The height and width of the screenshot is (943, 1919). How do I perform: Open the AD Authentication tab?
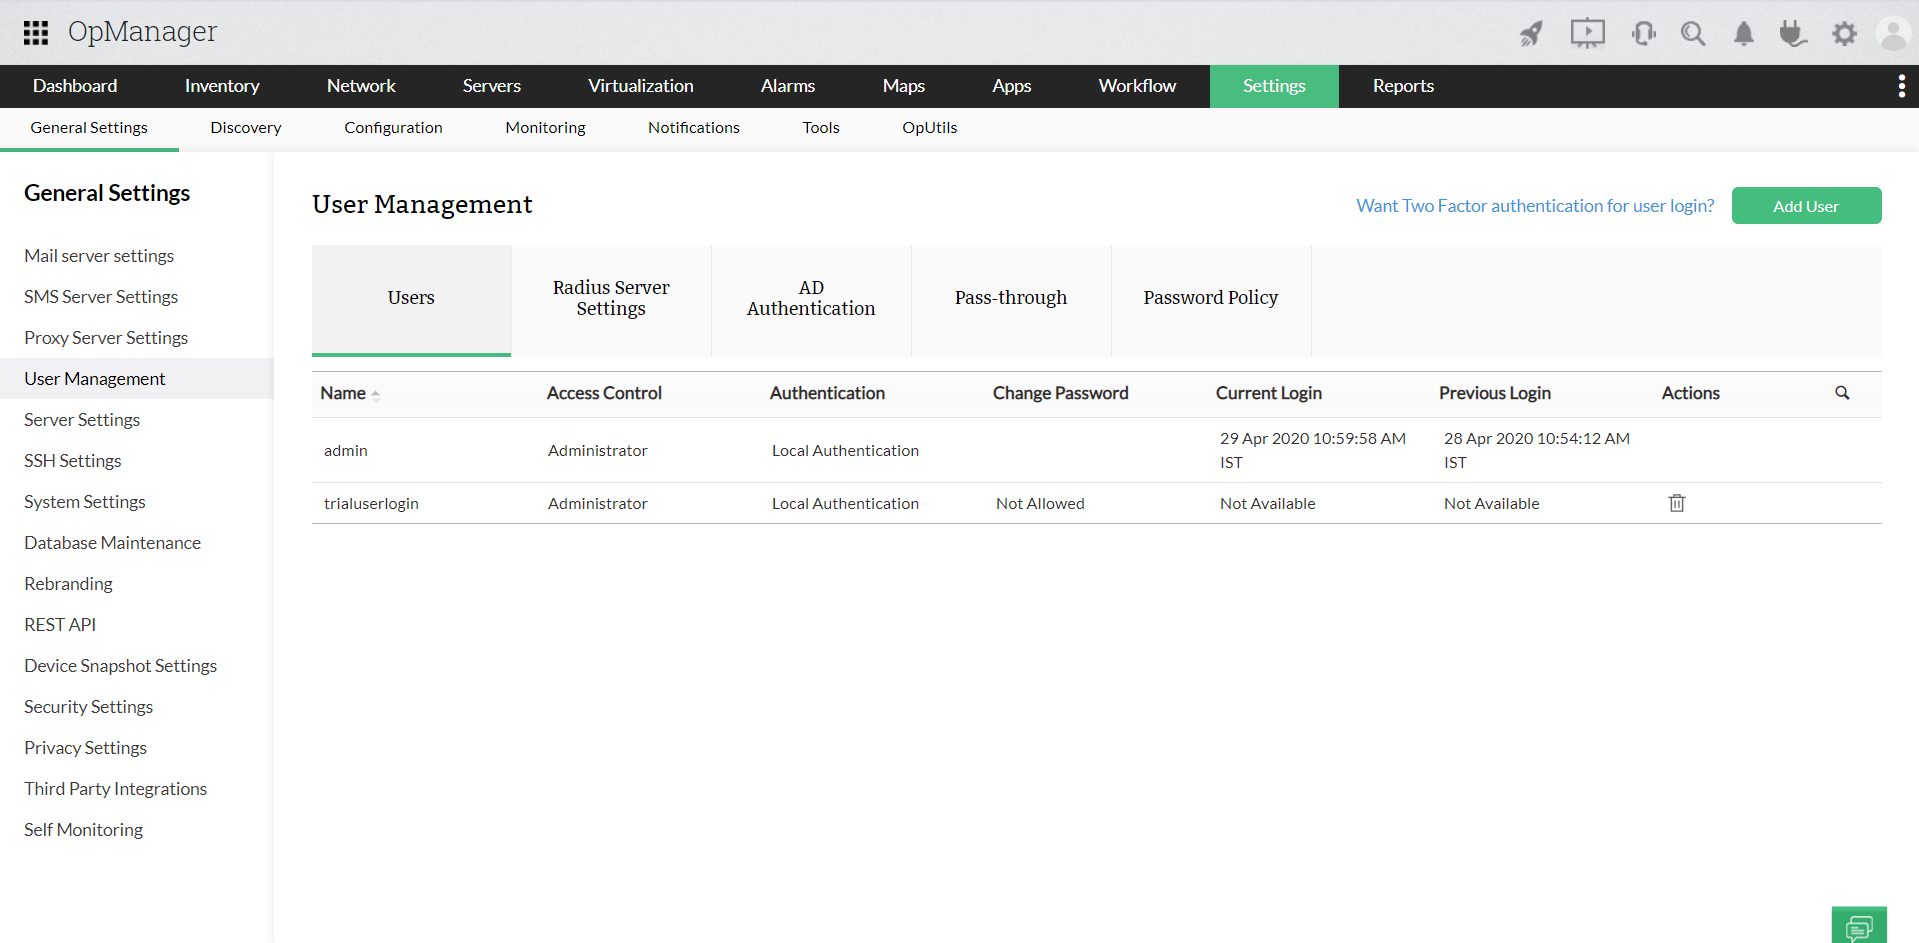[811, 299]
